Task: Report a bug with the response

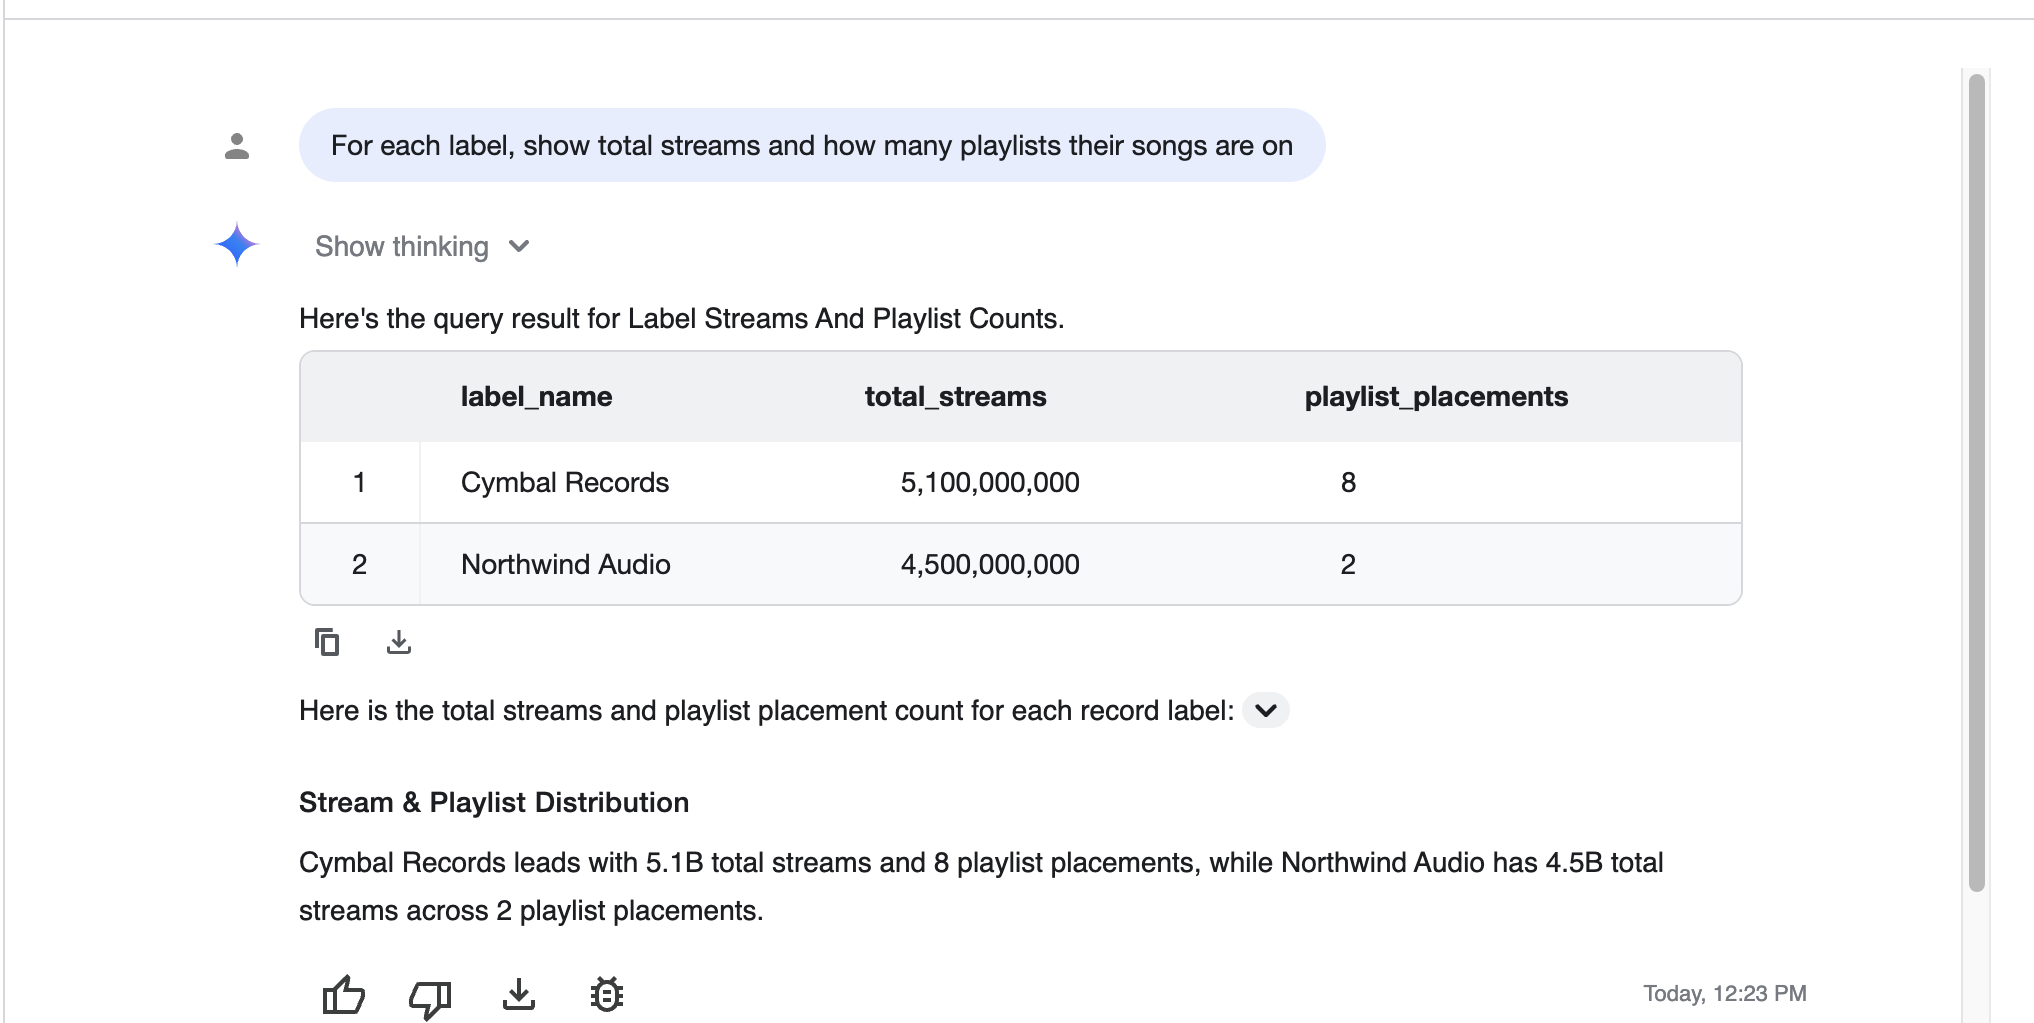Action: pyautogui.click(x=607, y=994)
